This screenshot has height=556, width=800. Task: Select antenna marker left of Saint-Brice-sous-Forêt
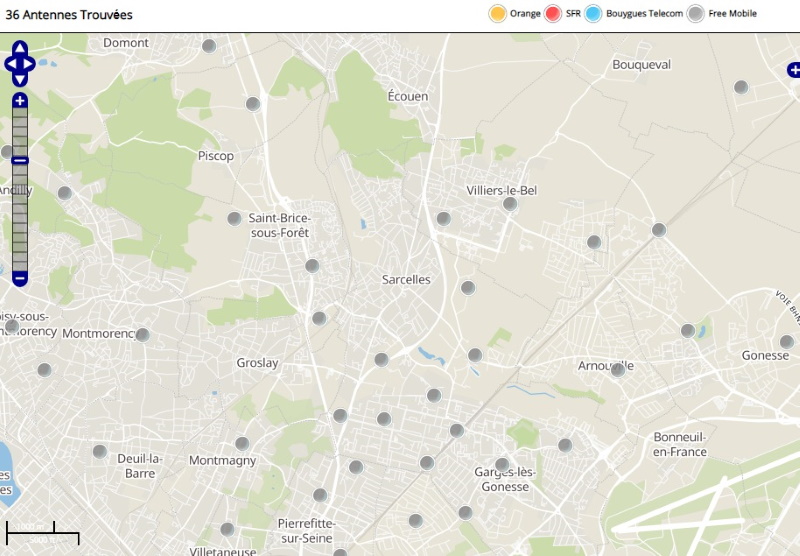pos(234,219)
